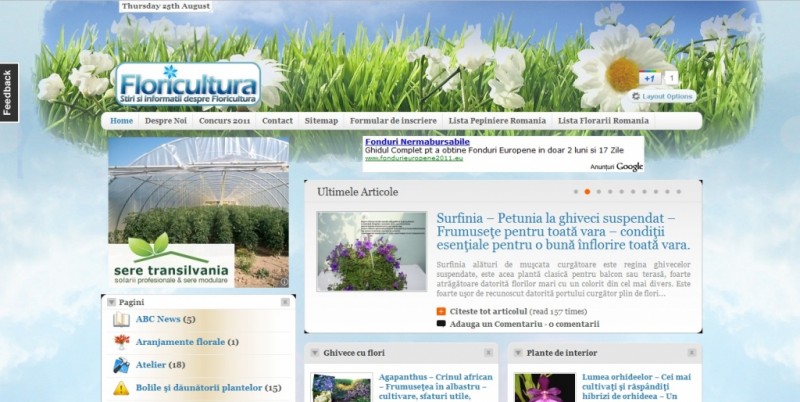Open Layout Options gear button
The width and height of the screenshot is (800, 402).
click(x=662, y=96)
